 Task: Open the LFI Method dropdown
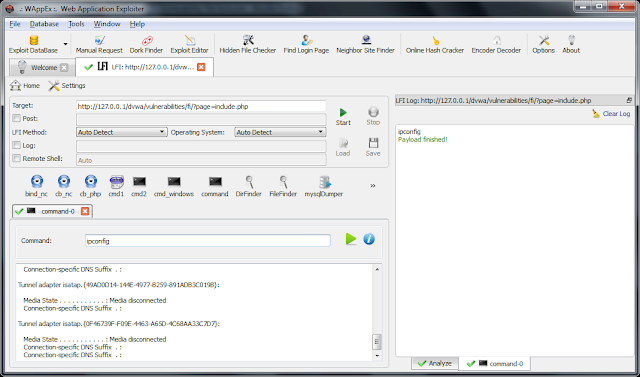[122, 132]
